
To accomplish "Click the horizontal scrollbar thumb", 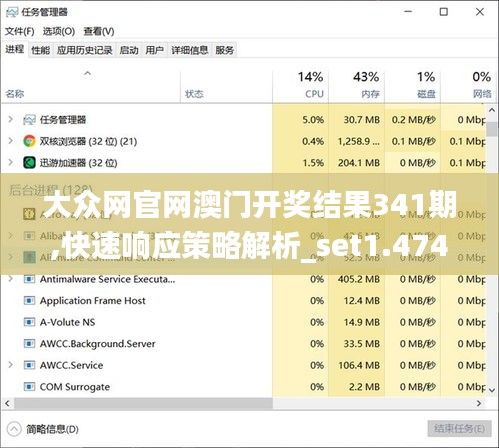I will coord(143,403).
